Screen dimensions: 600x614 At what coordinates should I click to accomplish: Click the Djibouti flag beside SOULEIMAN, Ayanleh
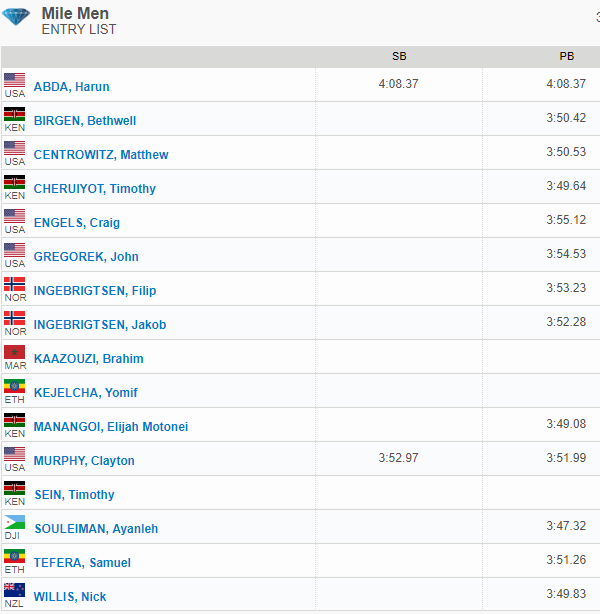coord(15,522)
